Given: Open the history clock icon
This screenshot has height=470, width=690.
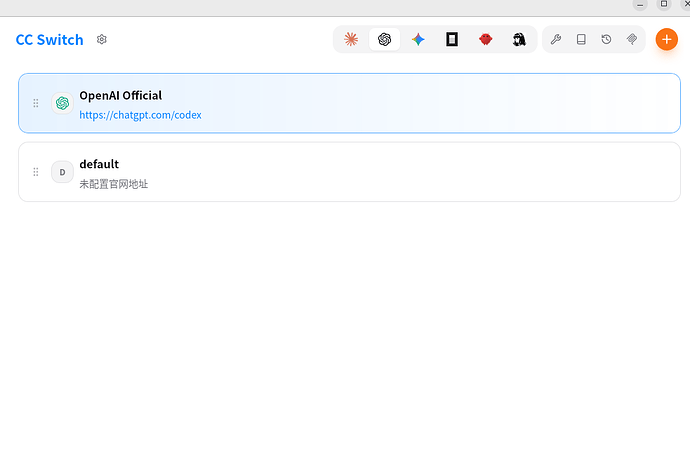Looking at the screenshot, I should [606, 40].
